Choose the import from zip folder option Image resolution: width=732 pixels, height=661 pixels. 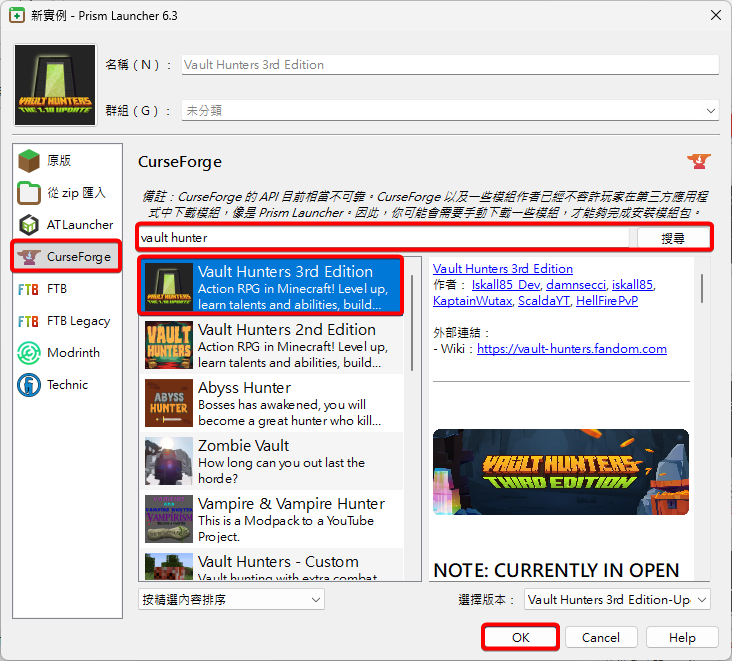[67, 193]
